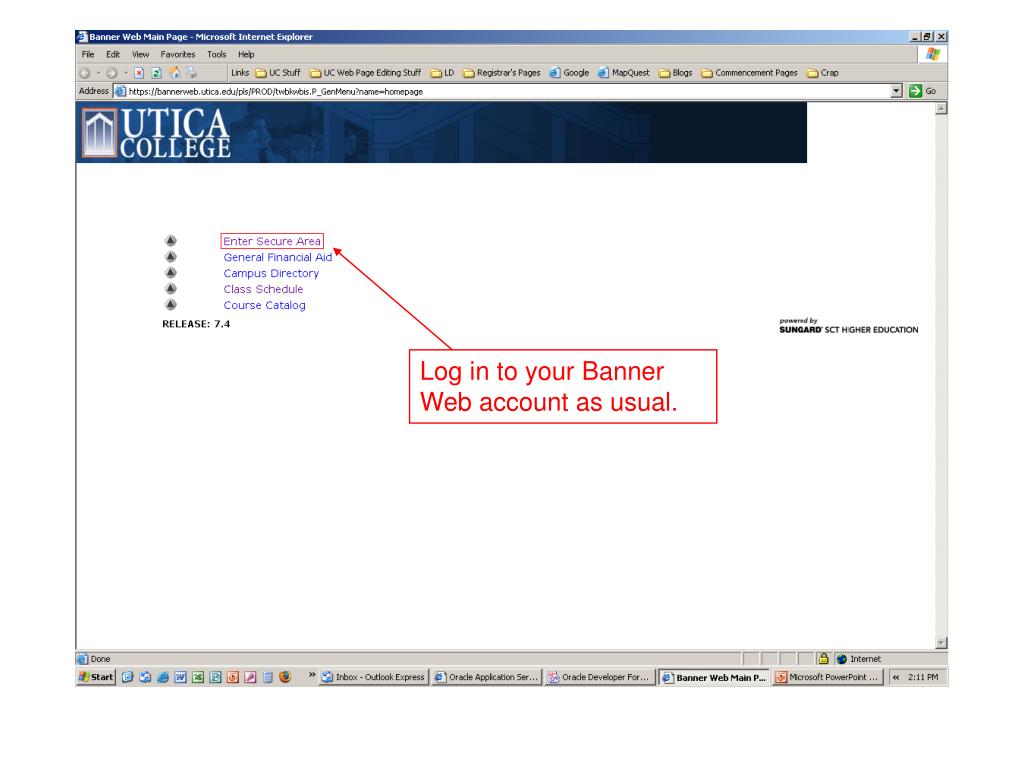Launch Firefox from quick launch
The height and width of the screenshot is (768, 1024).
pos(285,677)
